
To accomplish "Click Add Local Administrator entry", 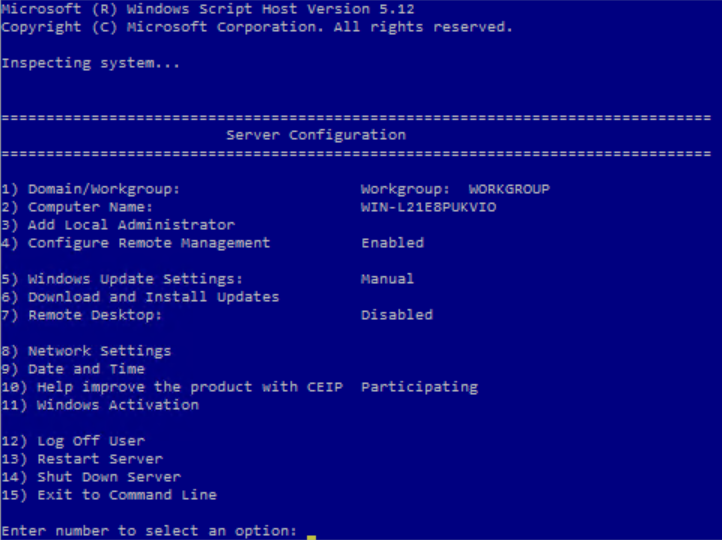I will (118, 225).
